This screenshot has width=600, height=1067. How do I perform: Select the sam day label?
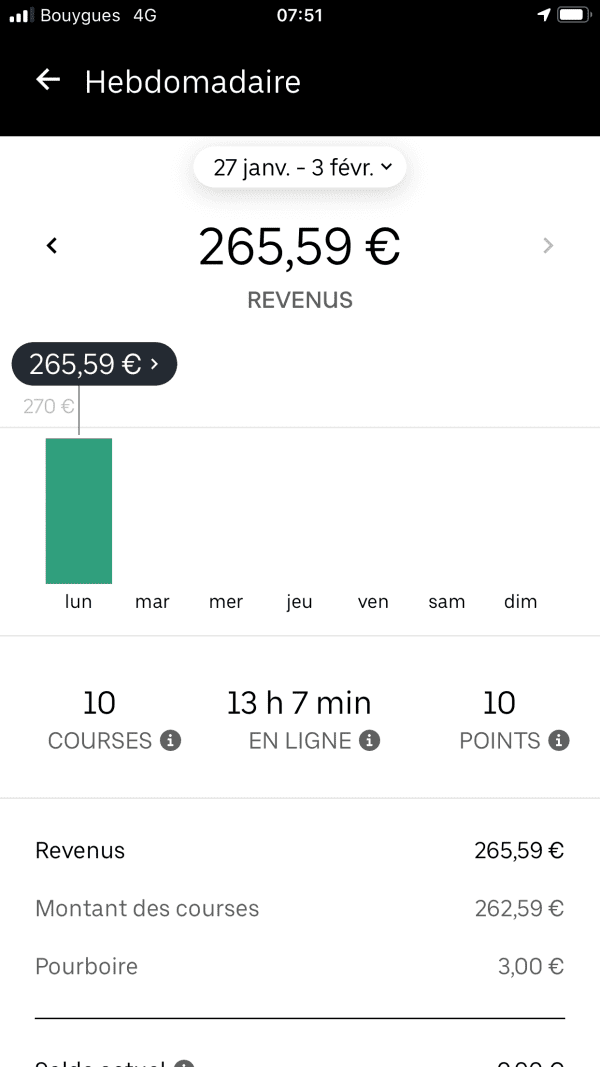click(x=447, y=602)
